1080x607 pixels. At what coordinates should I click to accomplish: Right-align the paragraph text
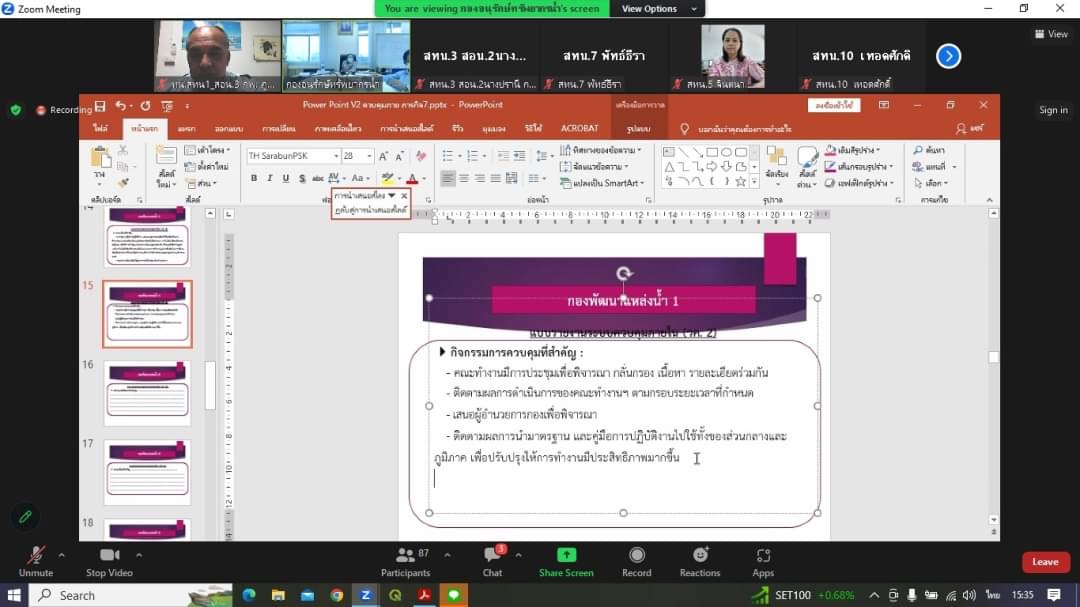479,178
